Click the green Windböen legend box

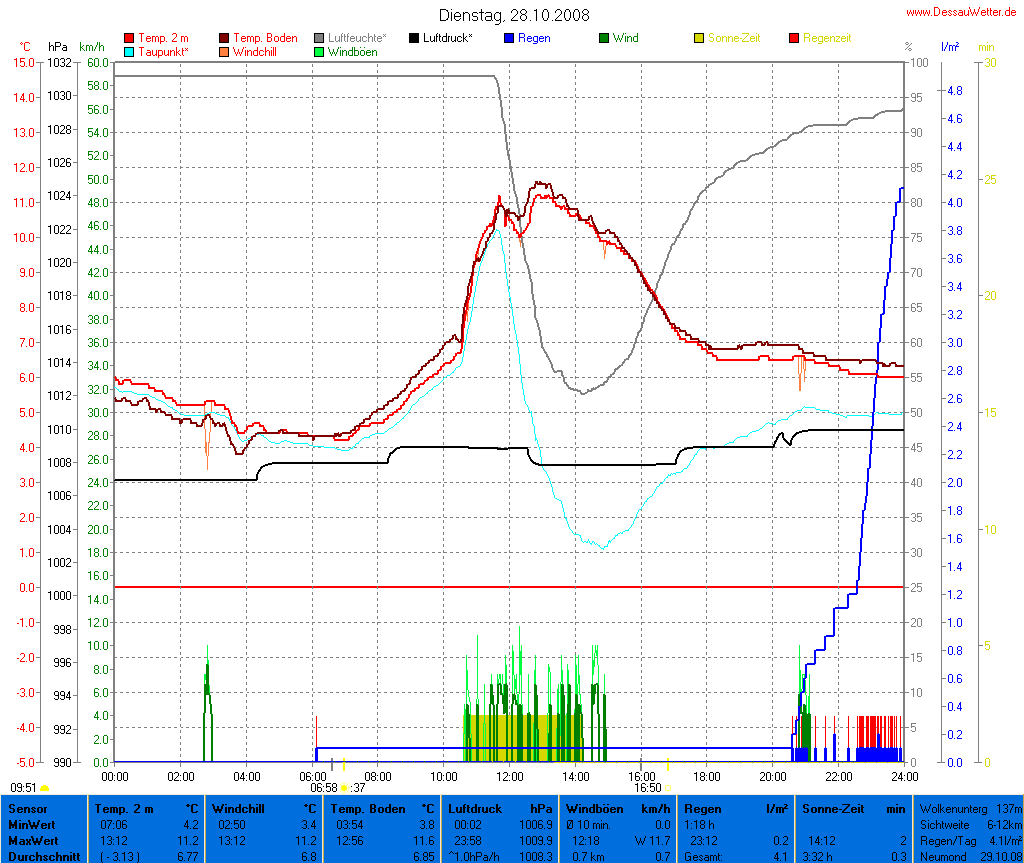[320, 51]
